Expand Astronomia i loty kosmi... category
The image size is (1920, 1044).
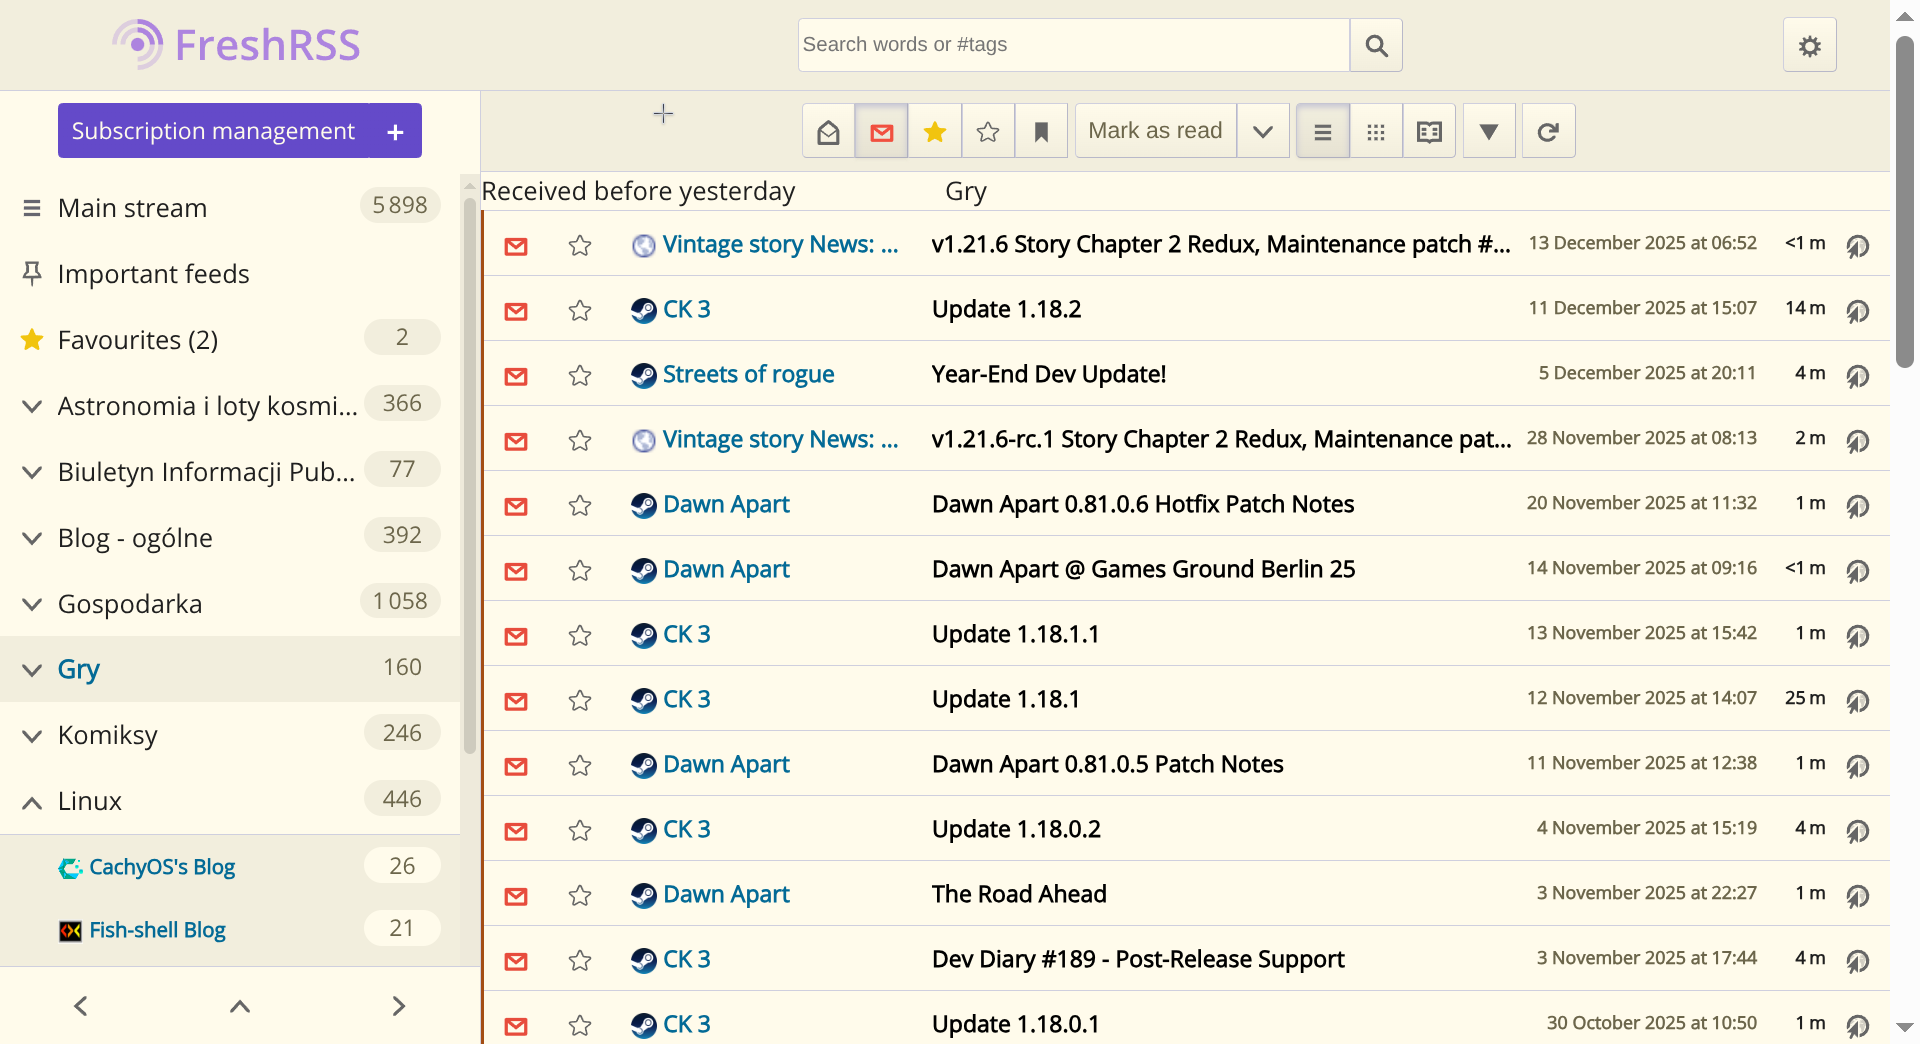pos(32,406)
